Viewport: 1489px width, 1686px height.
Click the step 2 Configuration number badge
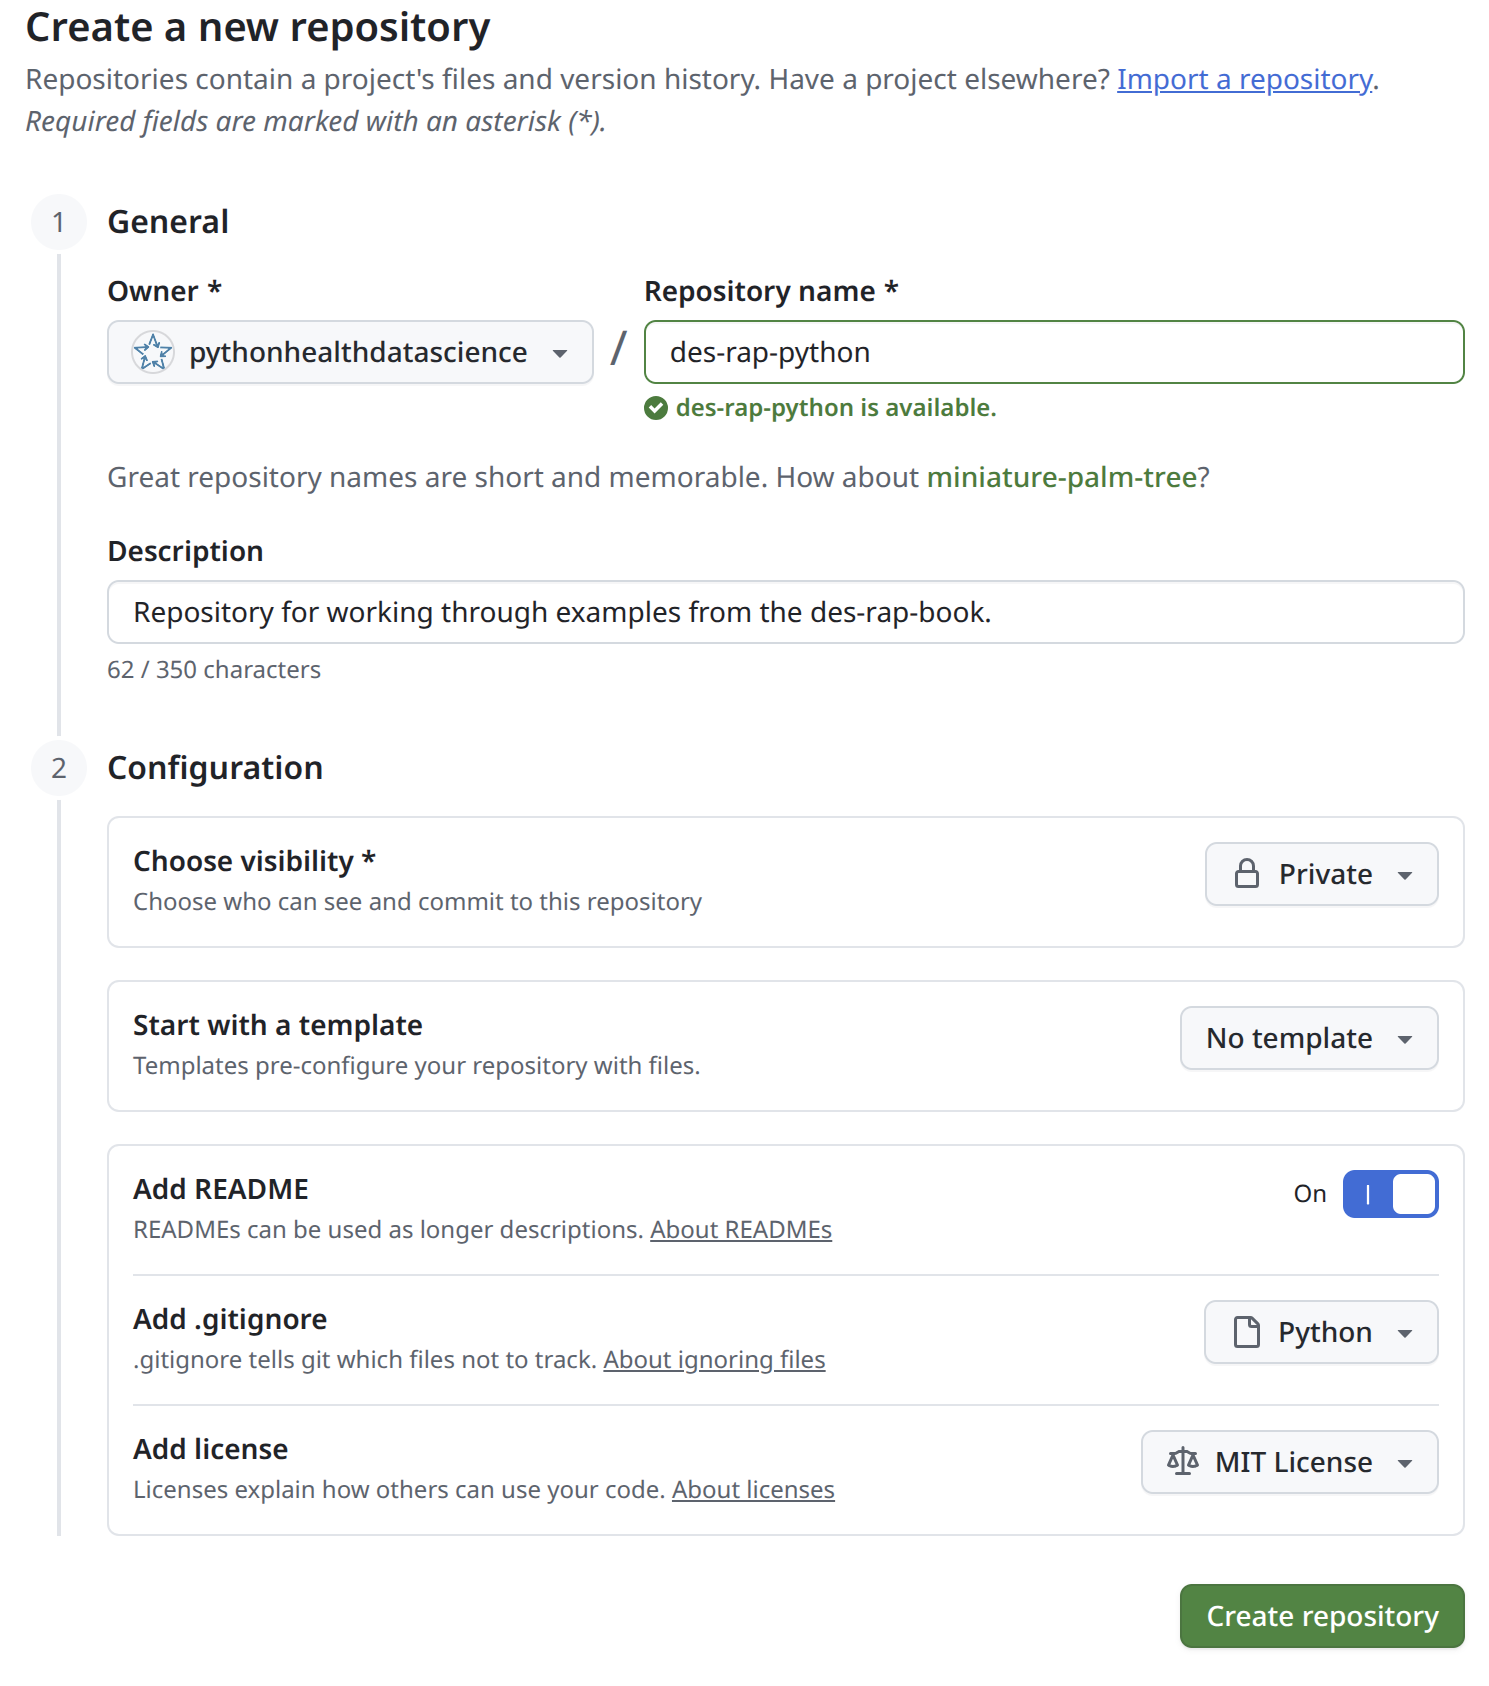59,768
